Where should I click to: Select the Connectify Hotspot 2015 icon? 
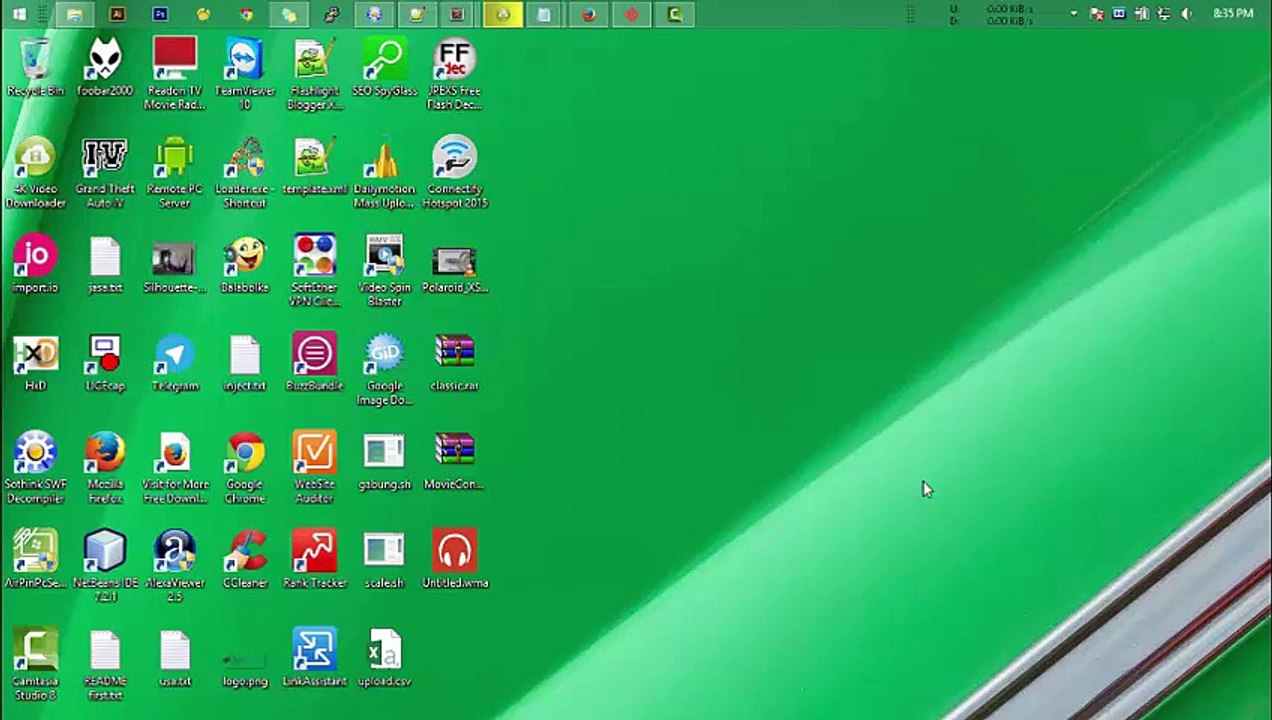click(455, 172)
